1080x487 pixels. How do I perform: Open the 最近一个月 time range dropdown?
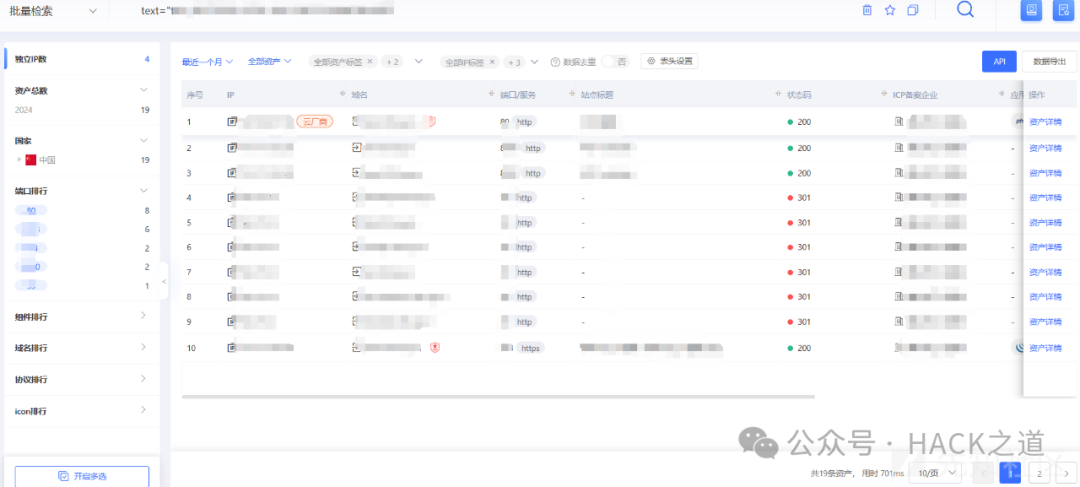click(x=207, y=61)
